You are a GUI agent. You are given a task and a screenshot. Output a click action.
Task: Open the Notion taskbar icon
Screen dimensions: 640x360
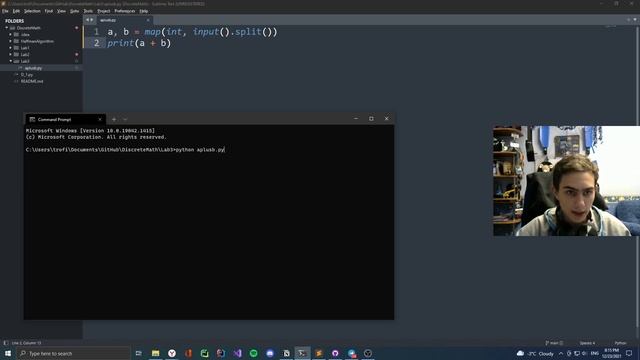(x=286, y=353)
